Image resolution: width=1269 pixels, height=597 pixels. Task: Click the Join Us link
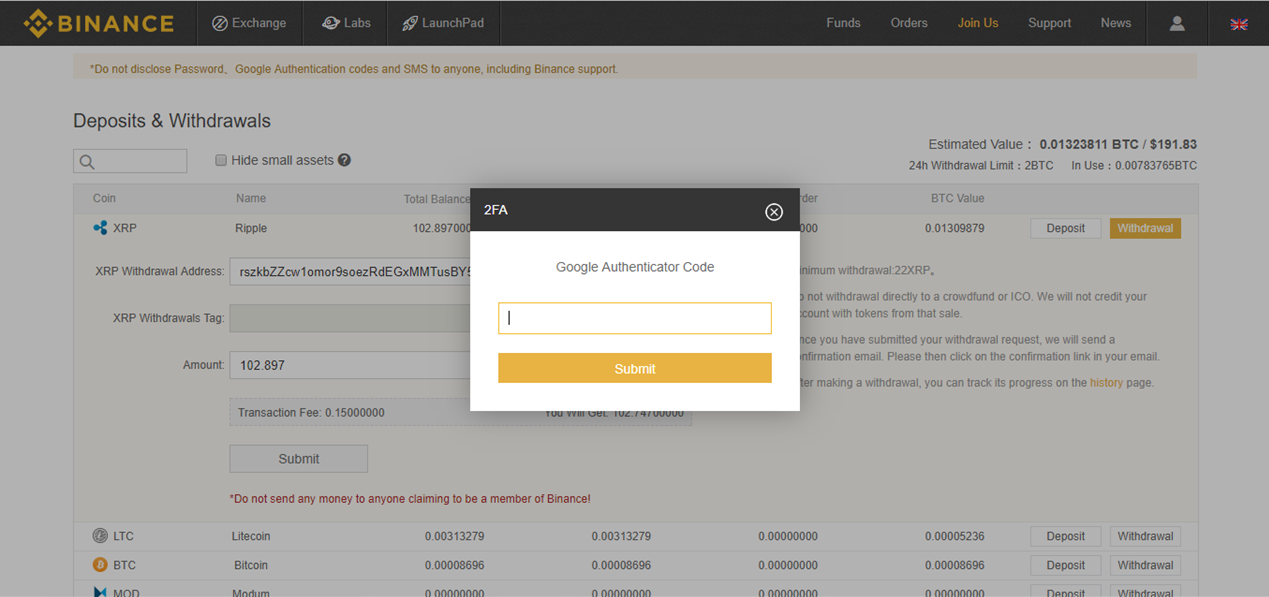coord(978,23)
